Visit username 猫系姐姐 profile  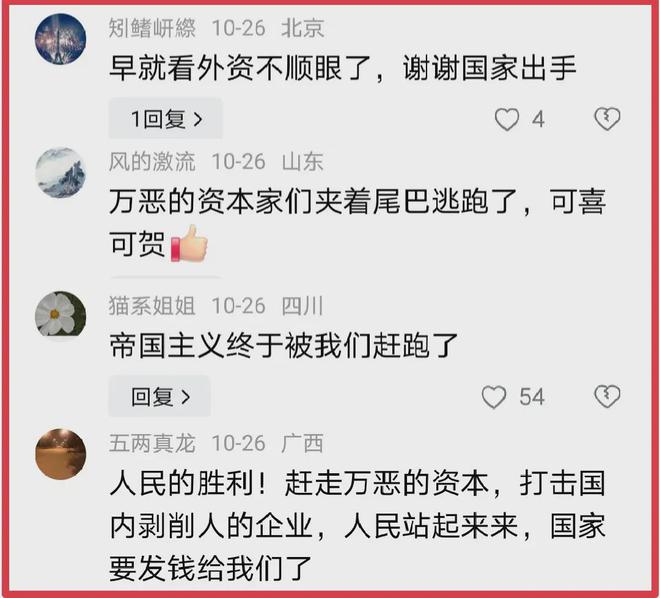pyautogui.click(x=152, y=306)
